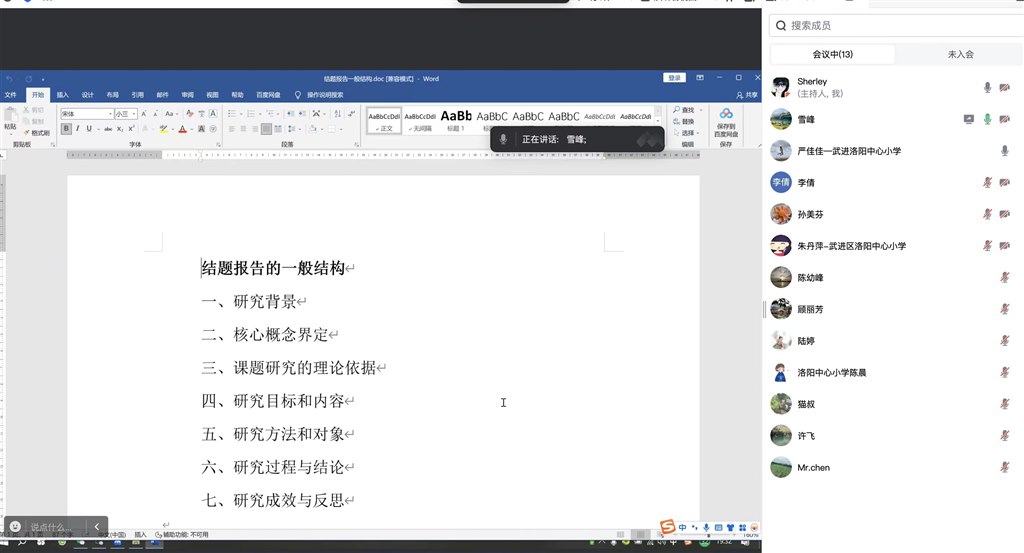Open the 选择 select dropdown
The image size is (1024, 553).
[x=687, y=133]
